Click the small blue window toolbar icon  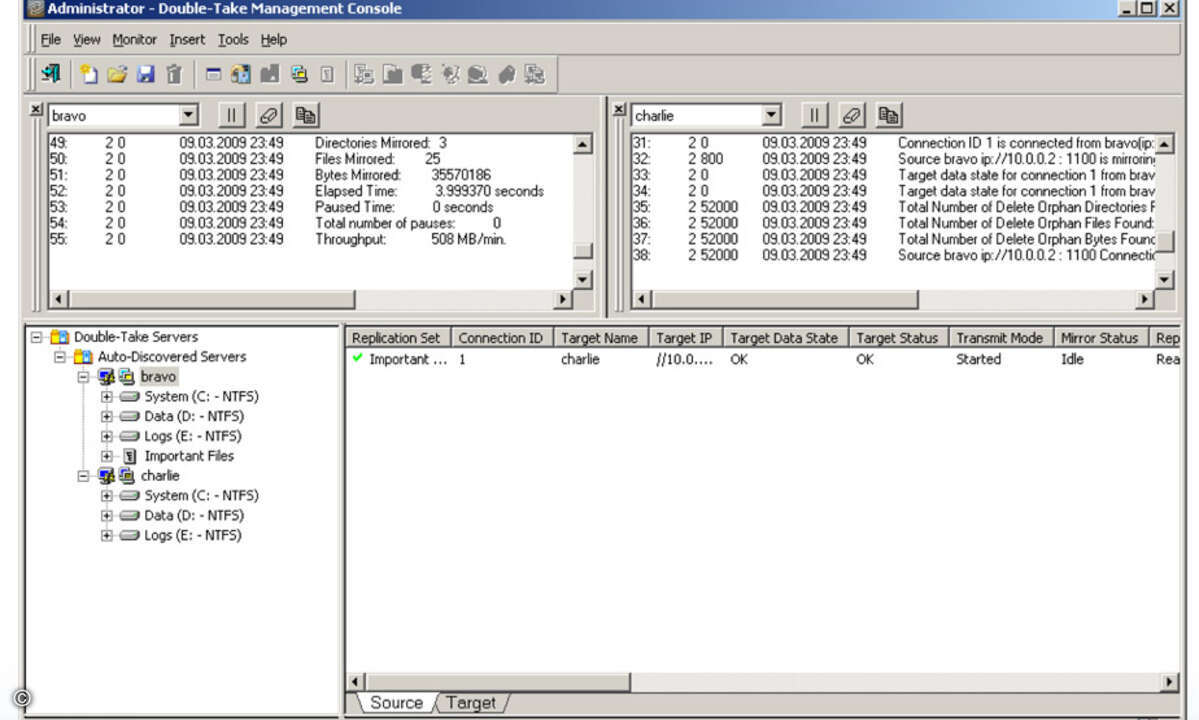coord(213,74)
